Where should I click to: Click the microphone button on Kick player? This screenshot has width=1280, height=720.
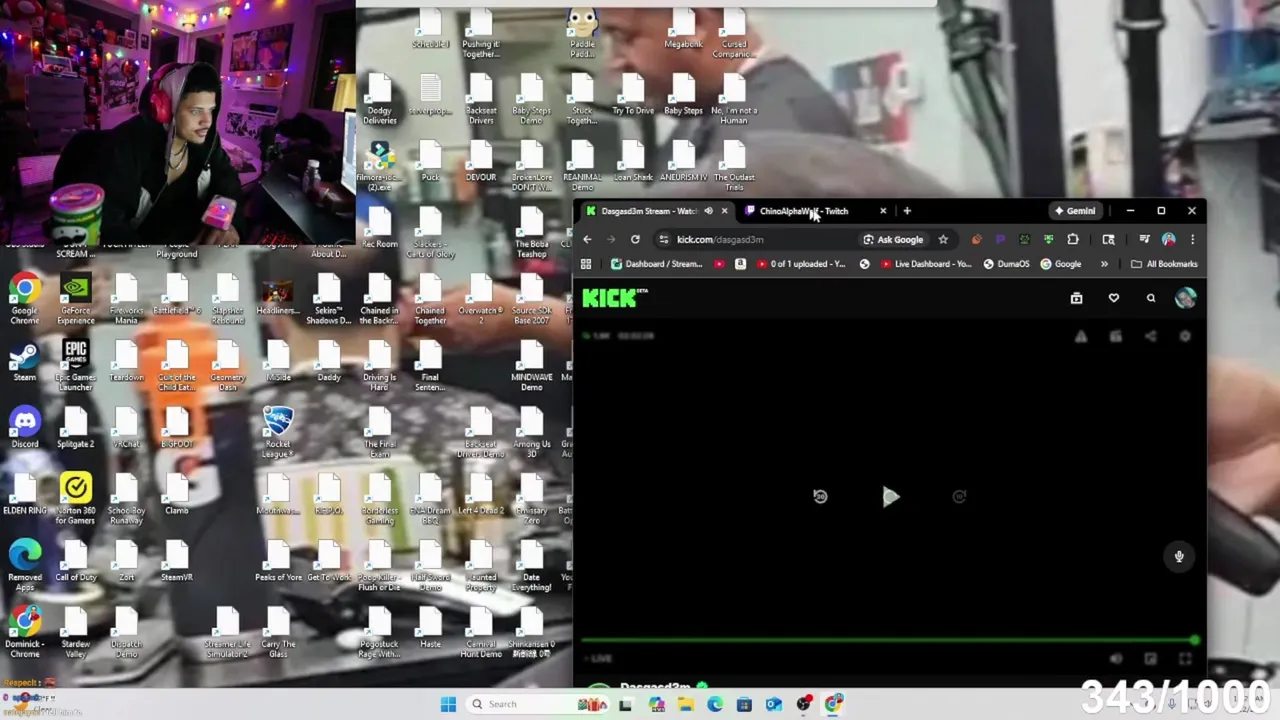1179,557
